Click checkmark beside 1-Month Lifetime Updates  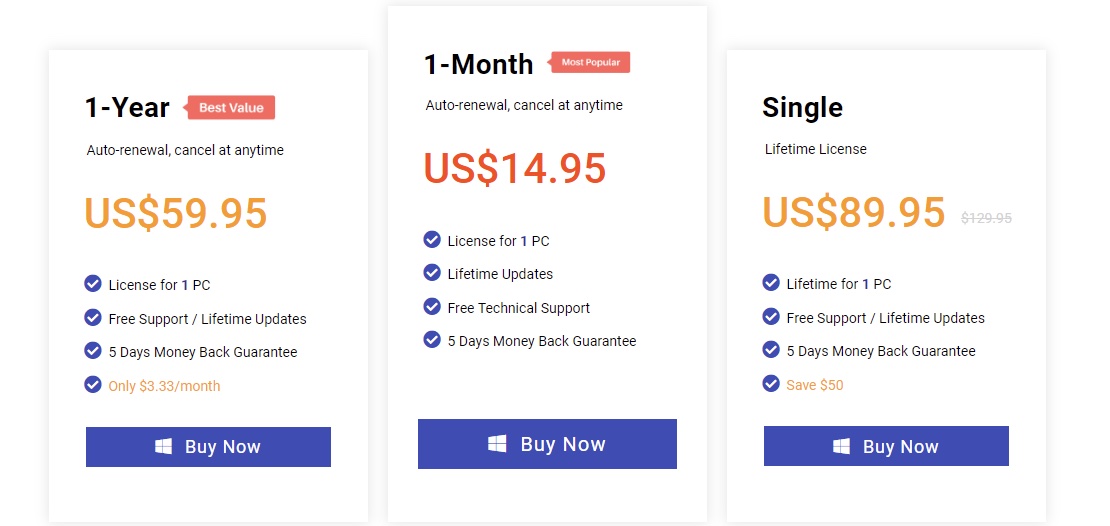pyautogui.click(x=432, y=273)
